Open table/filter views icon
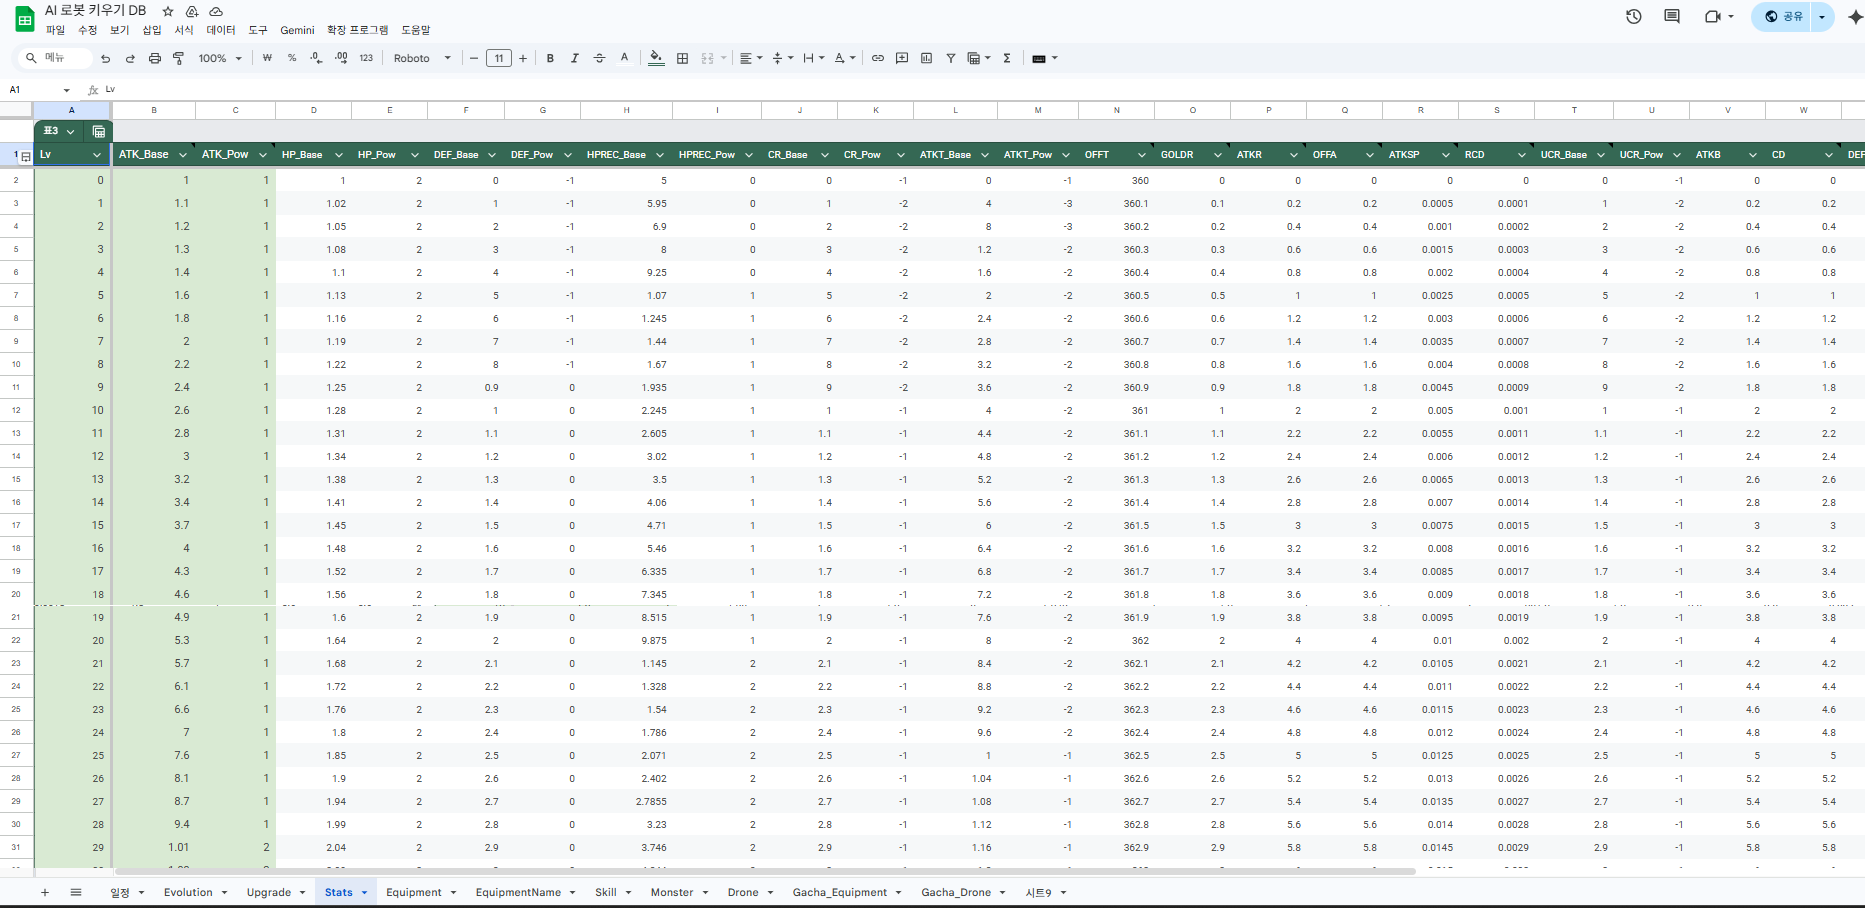This screenshot has height=908, width=1865. click(978, 58)
